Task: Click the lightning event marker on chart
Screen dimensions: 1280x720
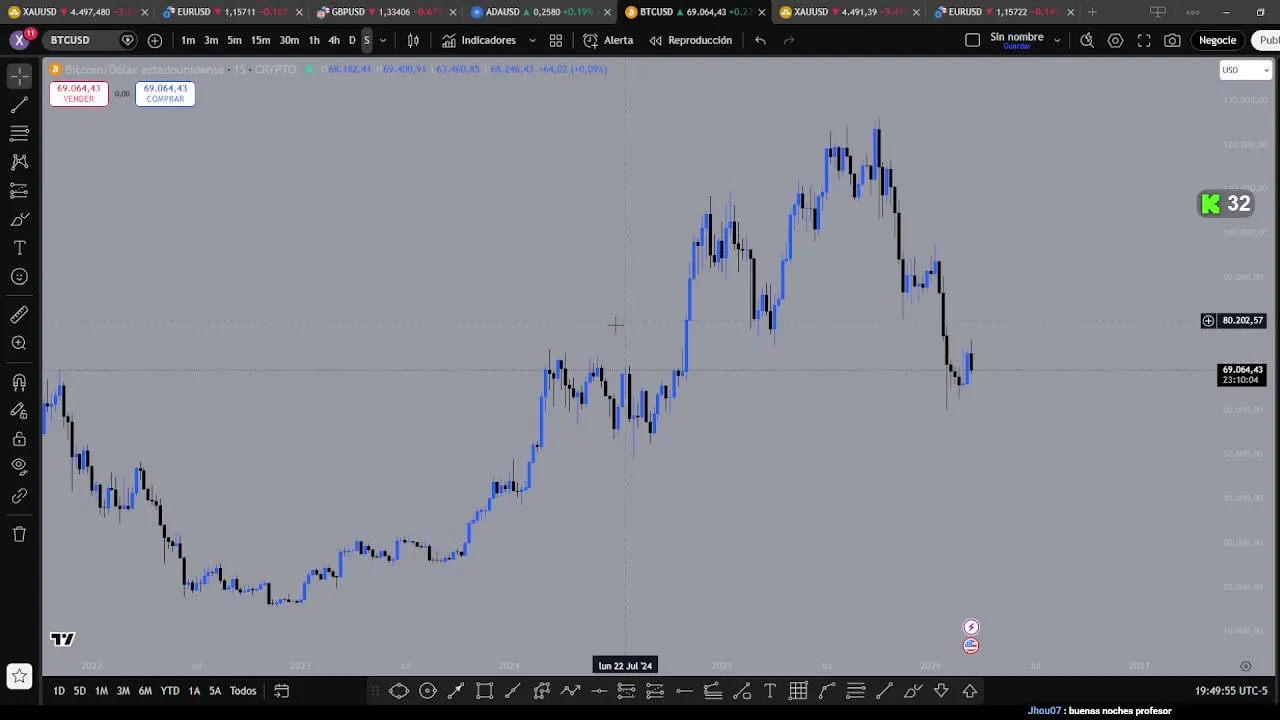Action: (x=971, y=627)
